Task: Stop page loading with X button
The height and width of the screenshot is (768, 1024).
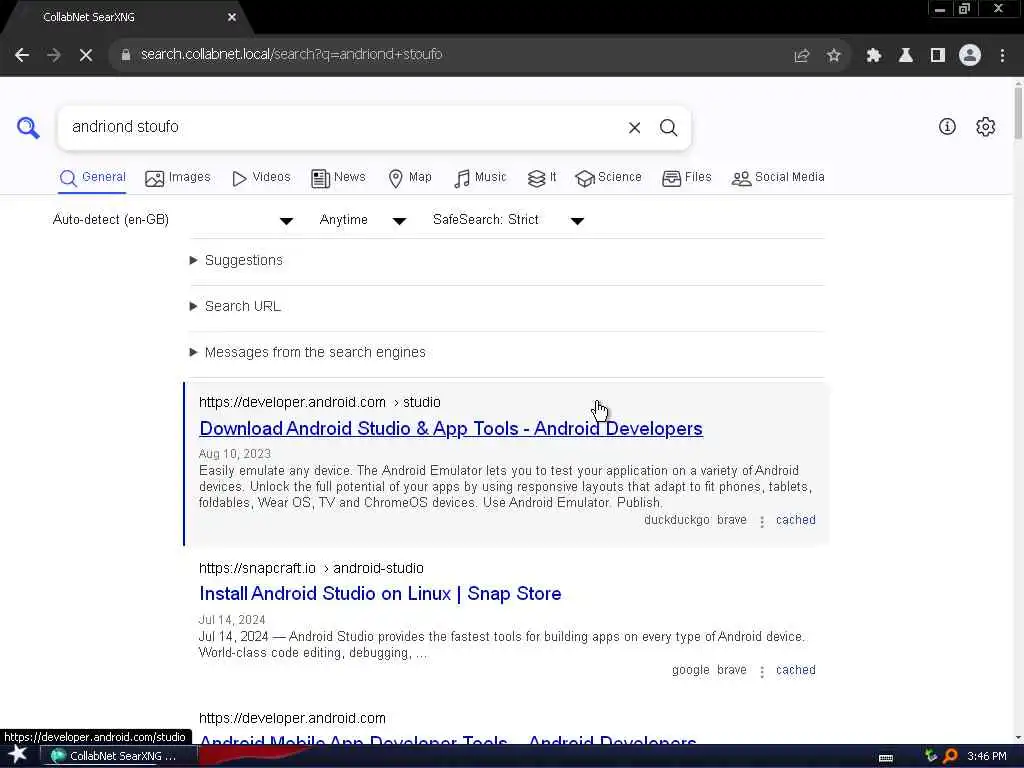Action: coord(86,55)
